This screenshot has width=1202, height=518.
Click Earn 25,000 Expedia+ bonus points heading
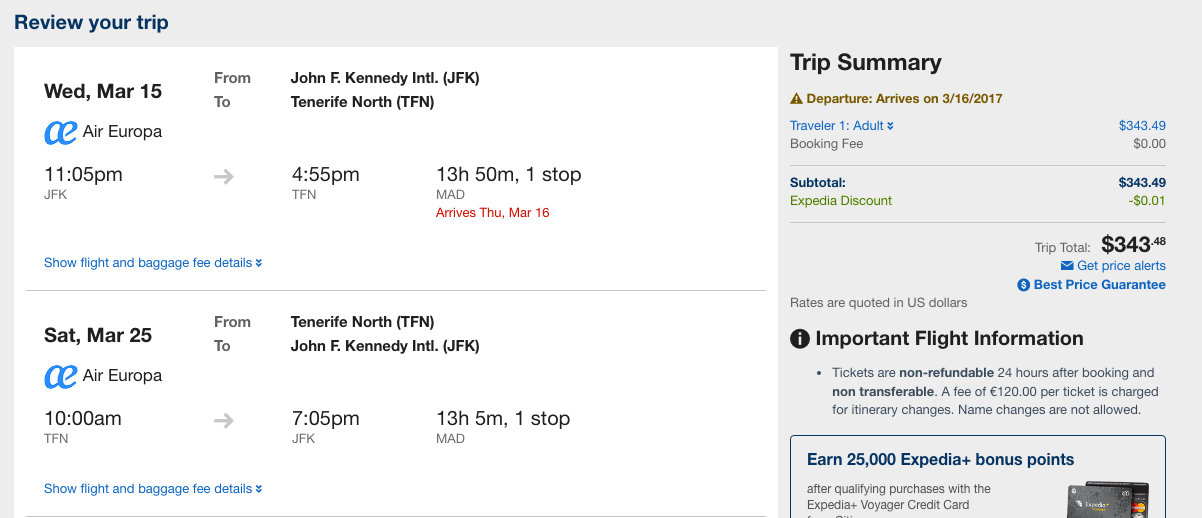(940, 460)
